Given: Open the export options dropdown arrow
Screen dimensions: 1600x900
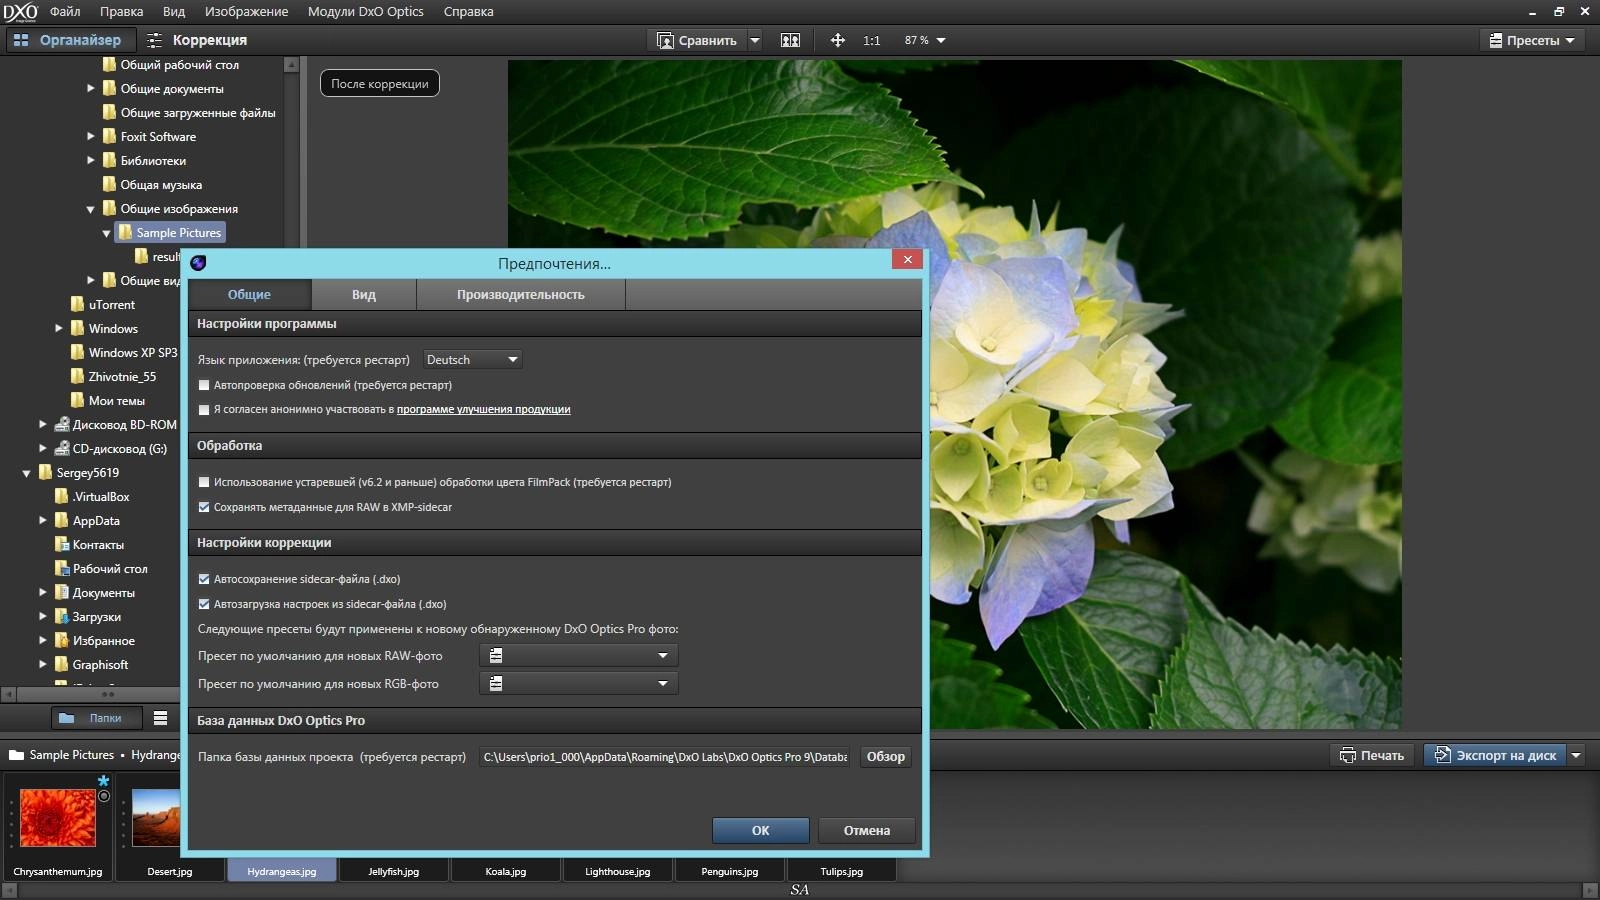Looking at the screenshot, I should coord(1576,755).
